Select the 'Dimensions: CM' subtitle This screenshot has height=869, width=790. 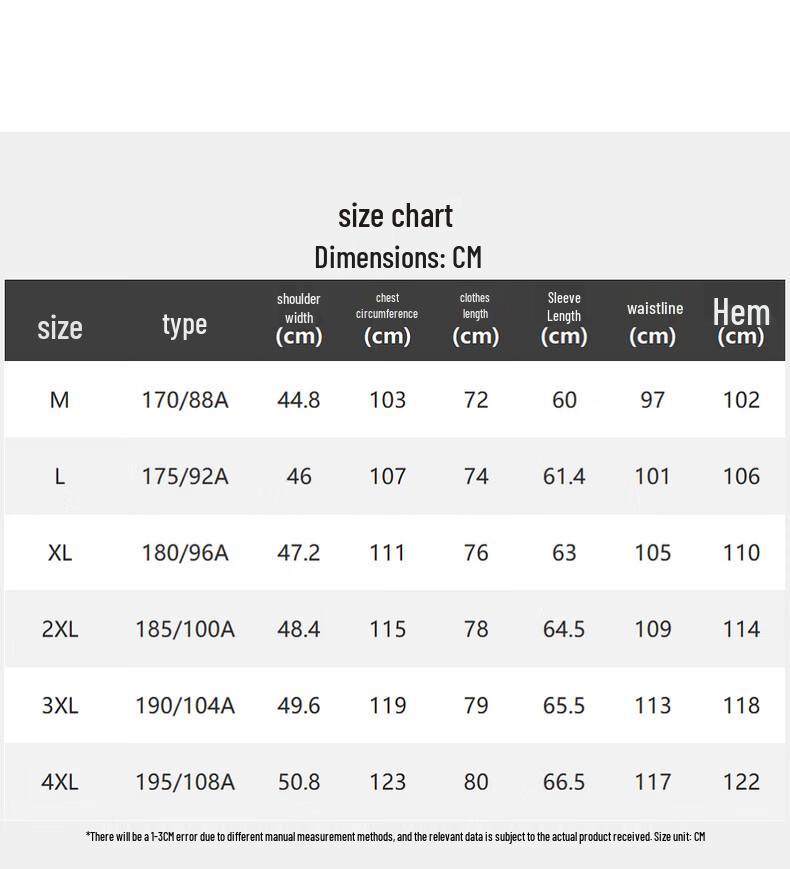[398, 257]
